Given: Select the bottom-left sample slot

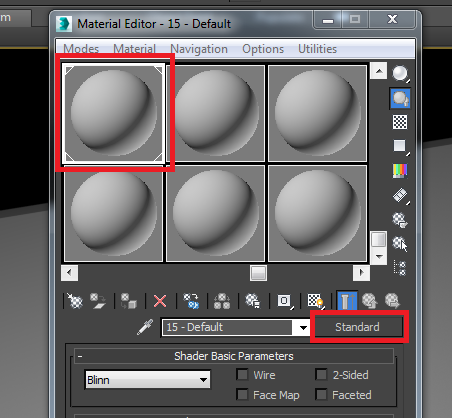Looking at the screenshot, I should [114, 213].
